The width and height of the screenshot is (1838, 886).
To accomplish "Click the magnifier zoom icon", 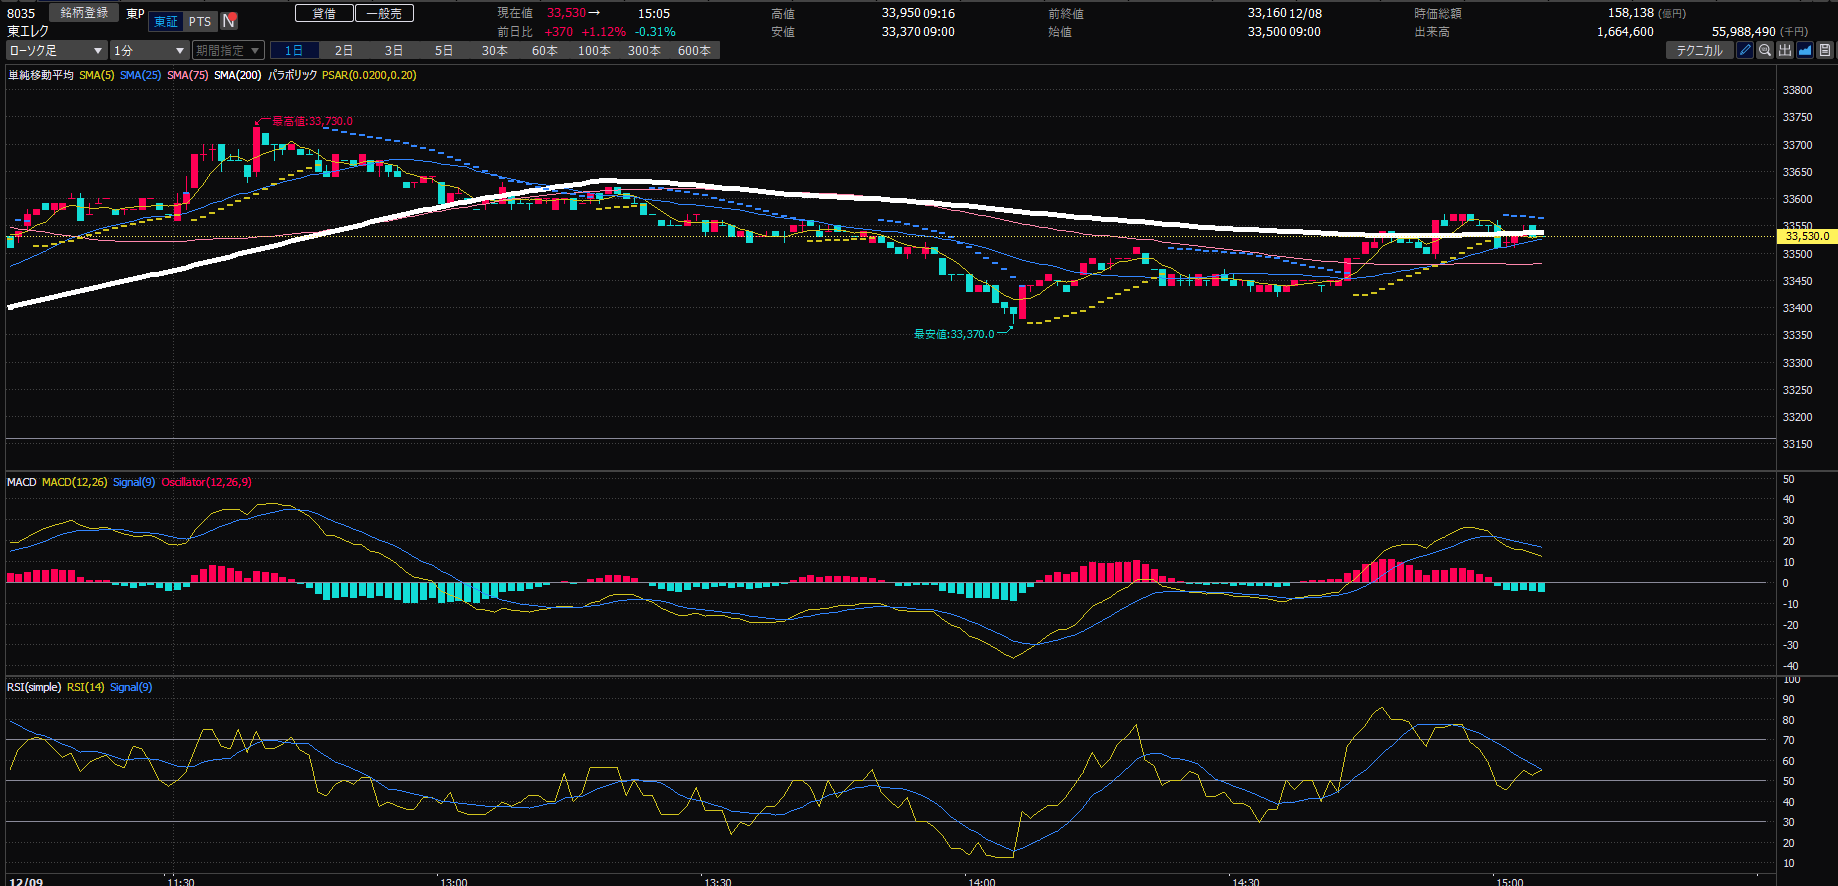I will pos(1765,50).
